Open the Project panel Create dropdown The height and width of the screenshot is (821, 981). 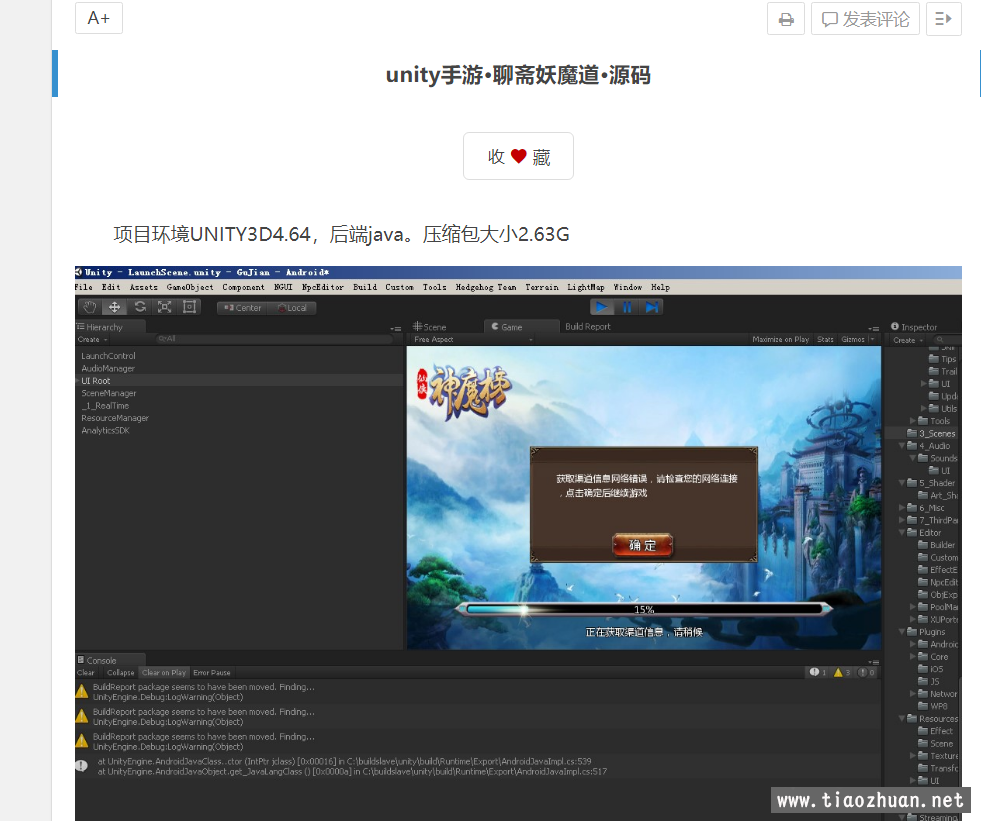[908, 340]
